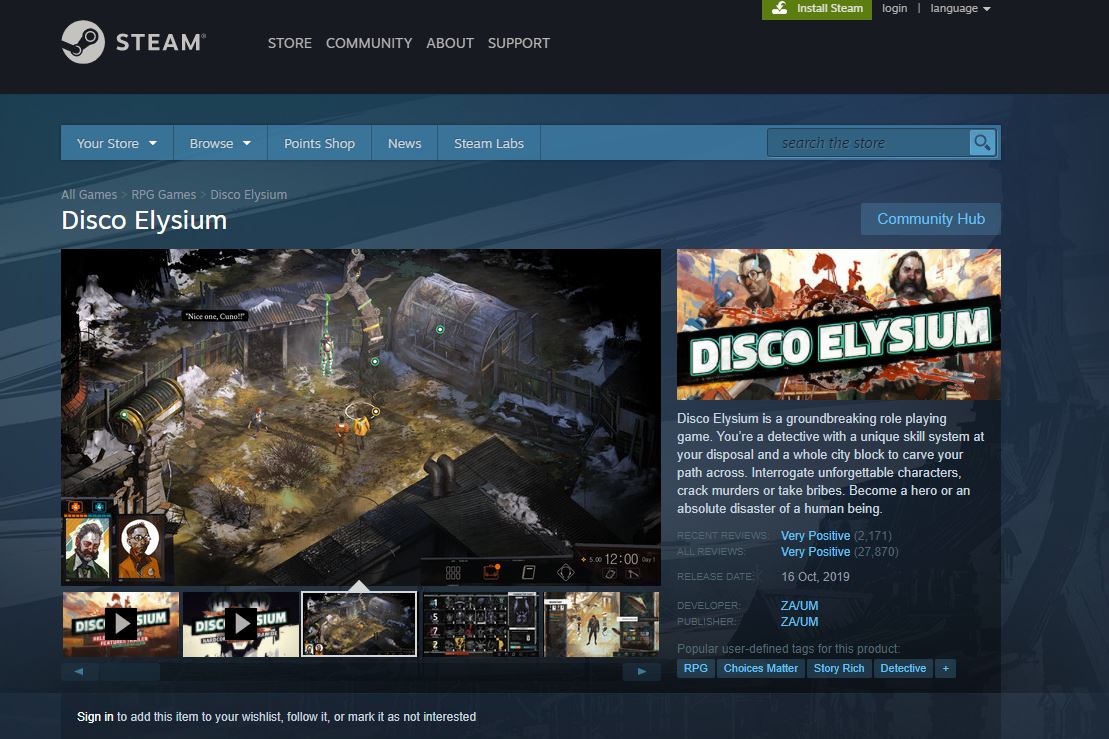Click the magnifying glass search icon
The image size is (1109, 739).
(x=981, y=142)
